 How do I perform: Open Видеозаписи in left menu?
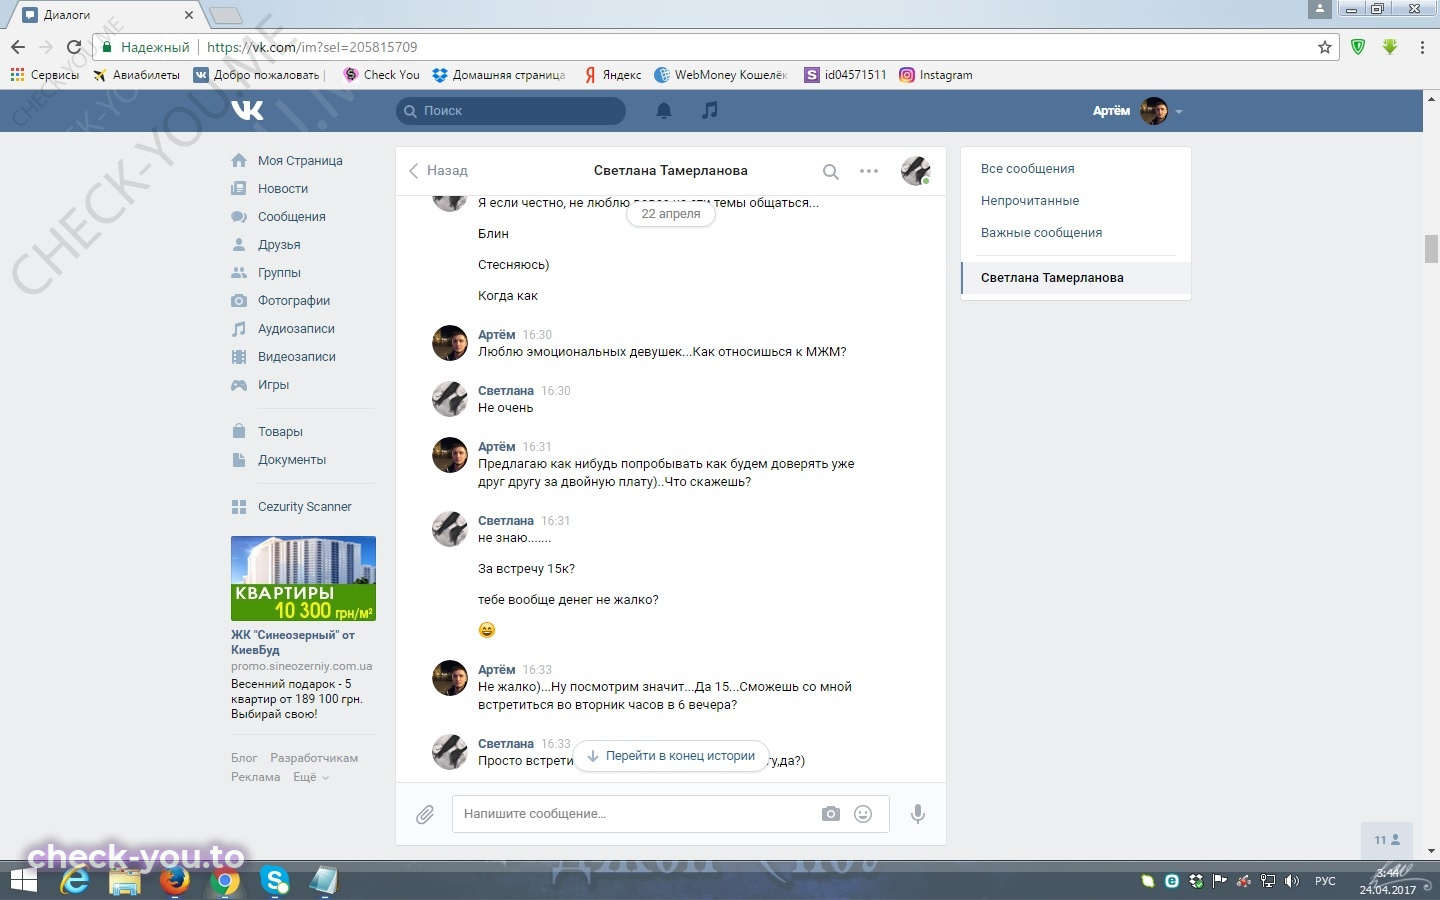coord(297,357)
